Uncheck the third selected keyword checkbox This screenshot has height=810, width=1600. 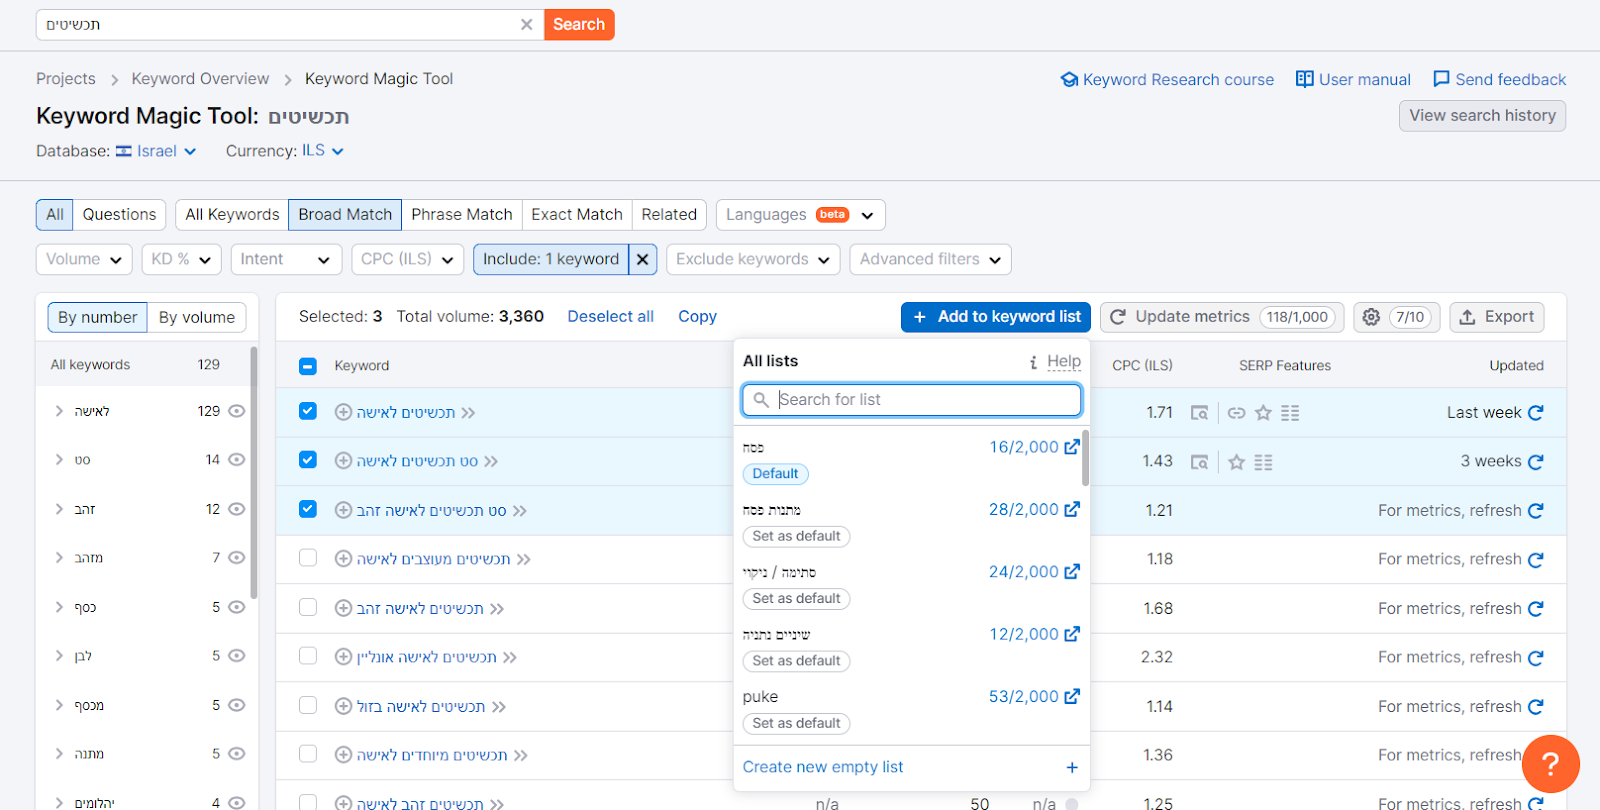(x=308, y=509)
